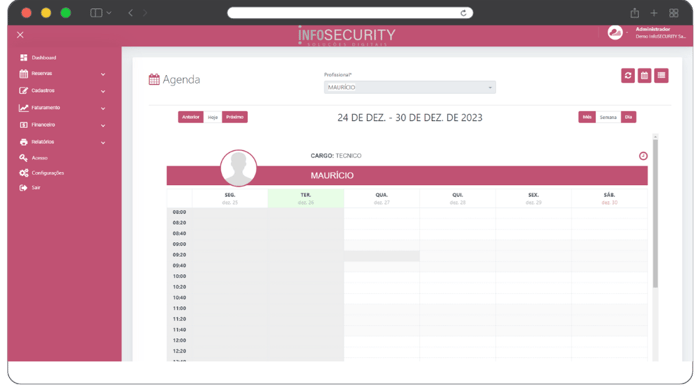
Task: Click the browser address bar
Action: tap(350, 13)
